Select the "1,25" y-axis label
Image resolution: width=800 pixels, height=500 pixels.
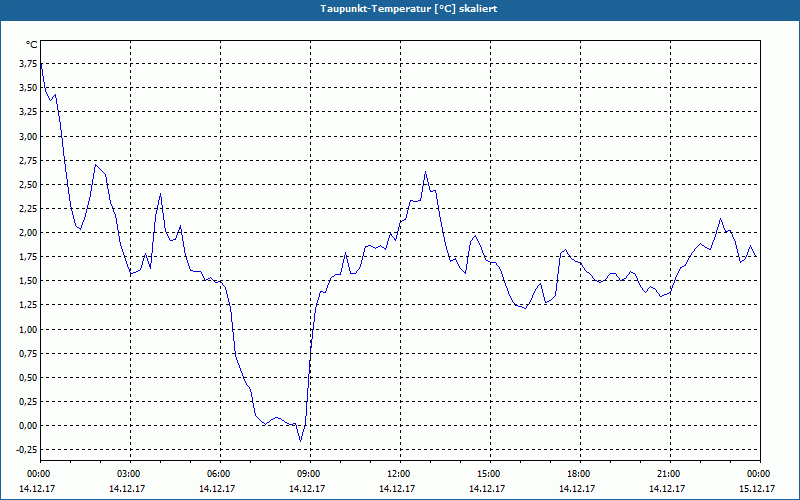coord(29,305)
